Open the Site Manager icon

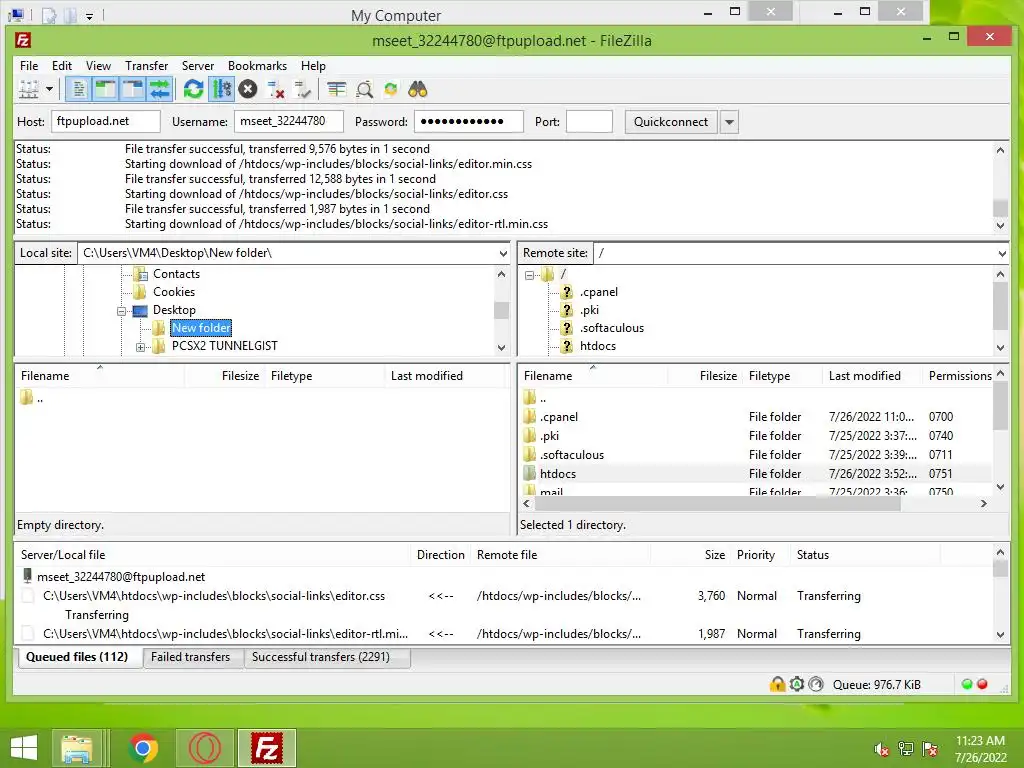(29, 89)
